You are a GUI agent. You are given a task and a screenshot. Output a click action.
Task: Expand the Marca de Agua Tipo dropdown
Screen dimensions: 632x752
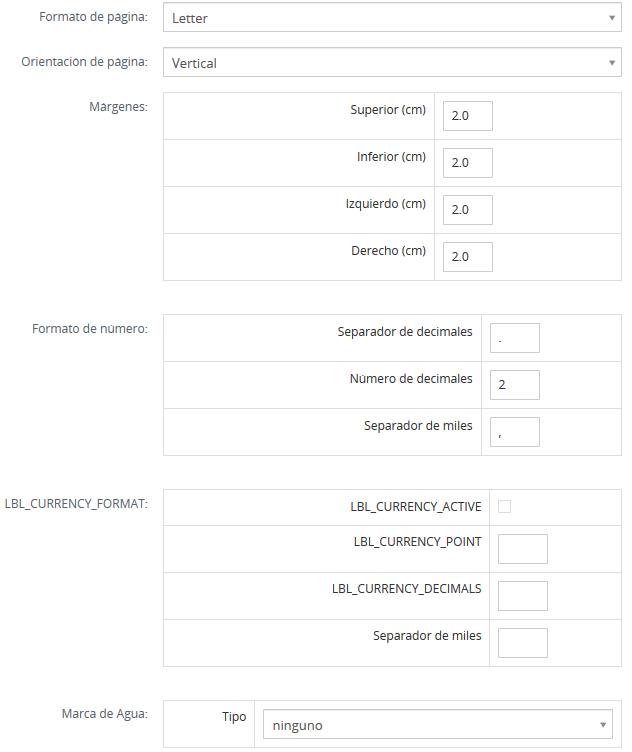[x=436, y=725]
